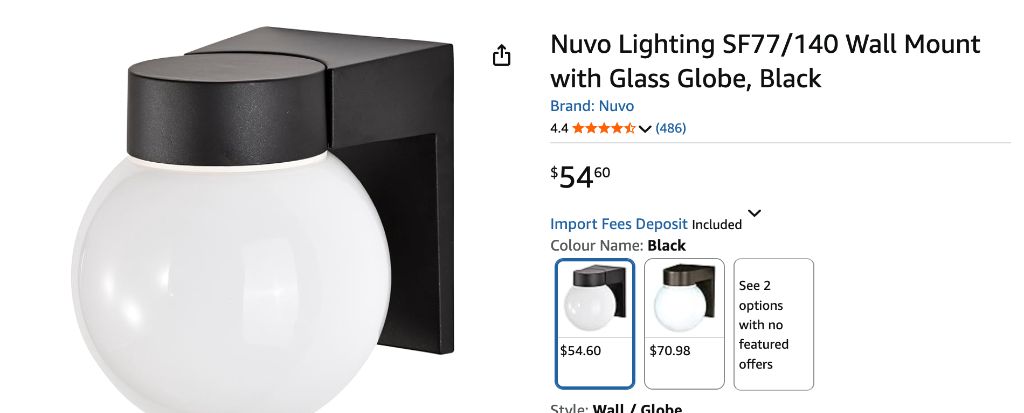
Task: Click the share icon beside the product image
Action: pyautogui.click(x=501, y=56)
